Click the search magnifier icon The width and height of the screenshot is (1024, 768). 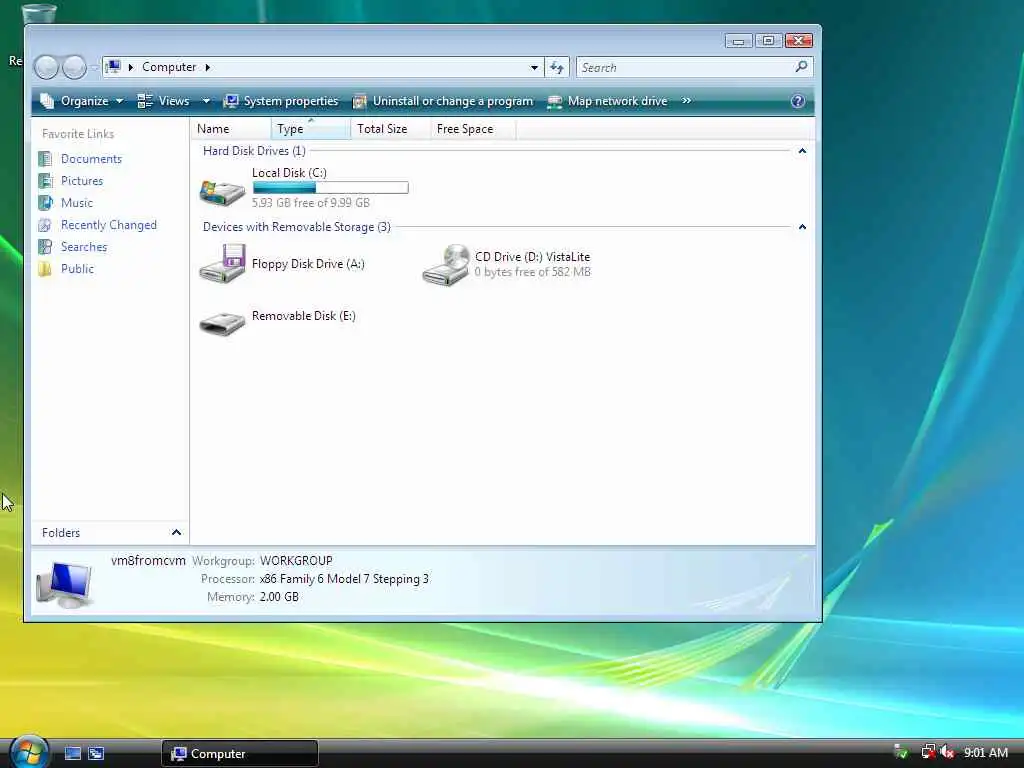coord(801,67)
